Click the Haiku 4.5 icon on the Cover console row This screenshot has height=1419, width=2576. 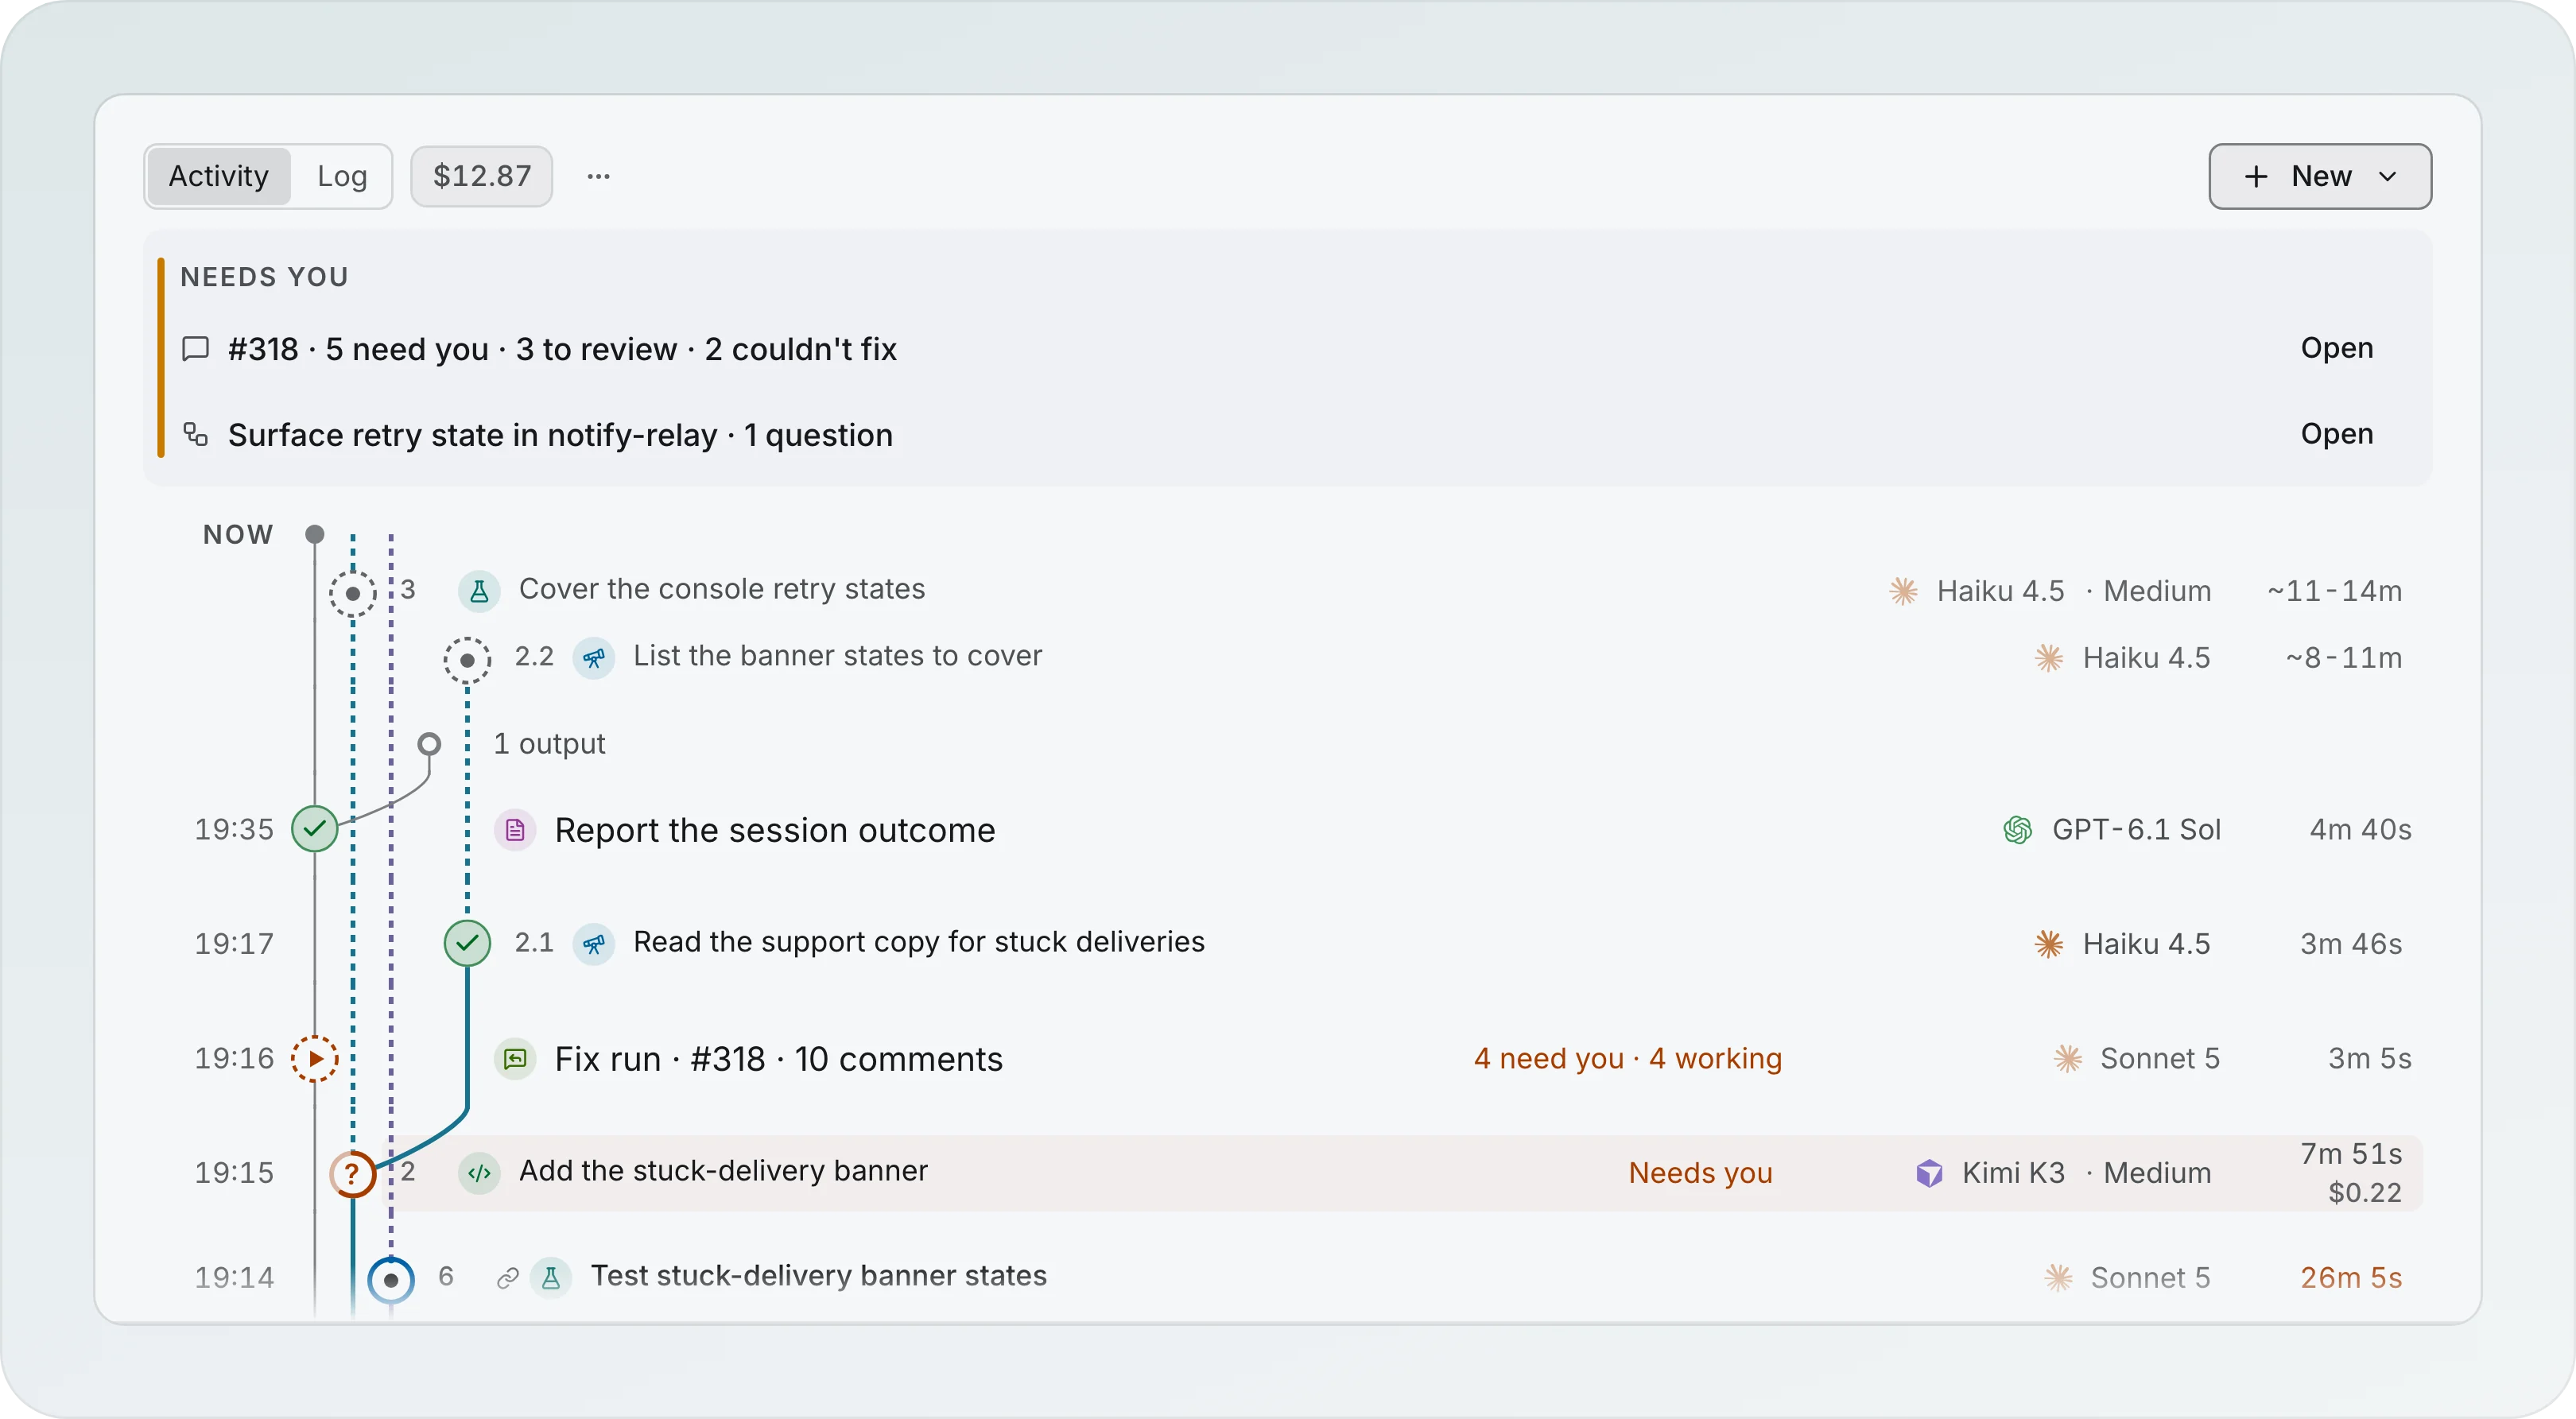[x=1903, y=591]
